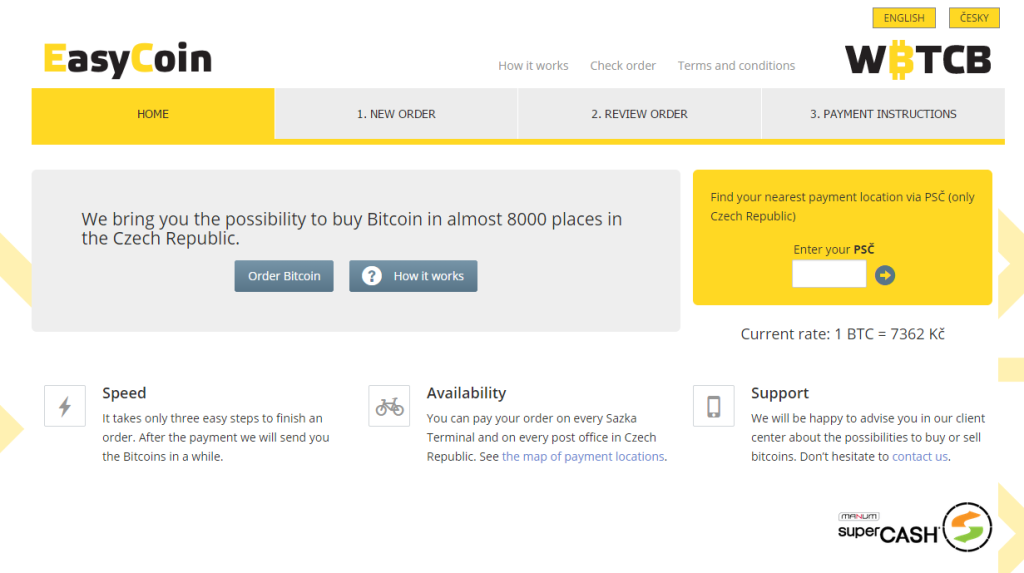Click the 'Find your nearest payment location' text
This screenshot has width=1024, height=573.
(x=842, y=206)
